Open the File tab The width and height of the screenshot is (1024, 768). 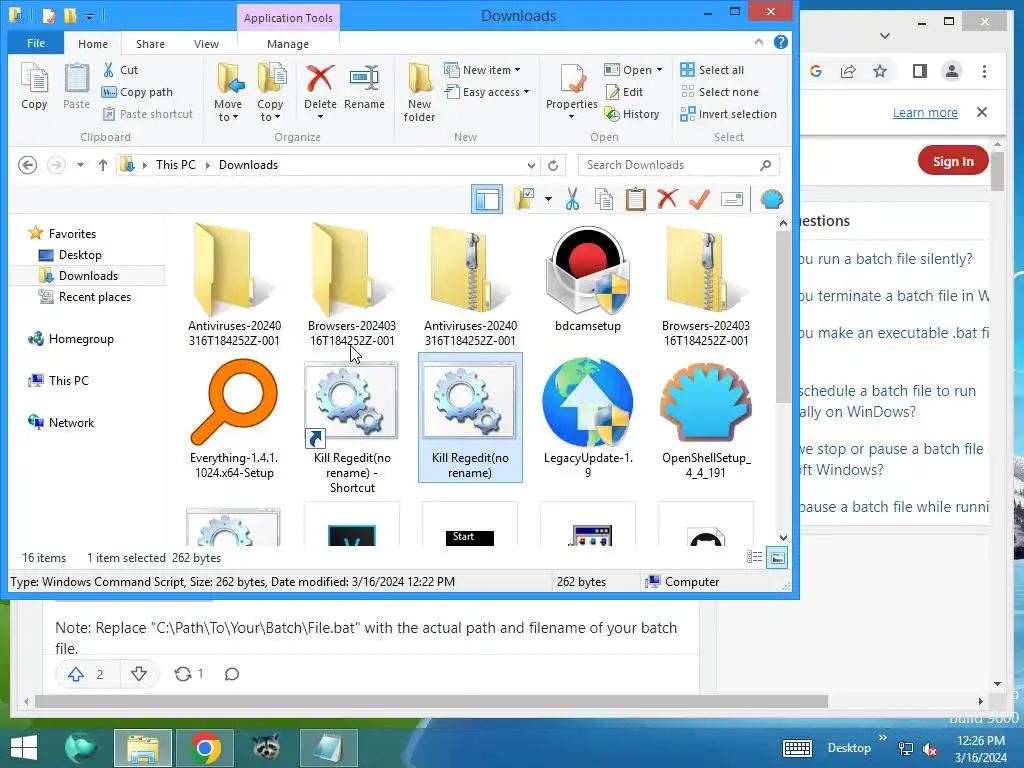pyautogui.click(x=36, y=43)
